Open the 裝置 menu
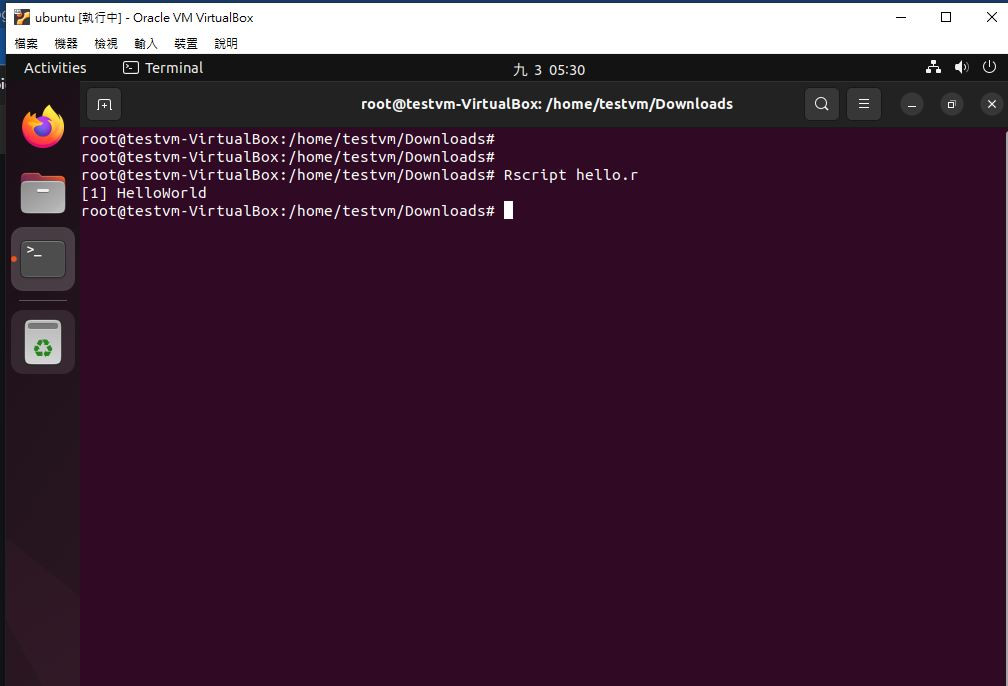 click(186, 43)
